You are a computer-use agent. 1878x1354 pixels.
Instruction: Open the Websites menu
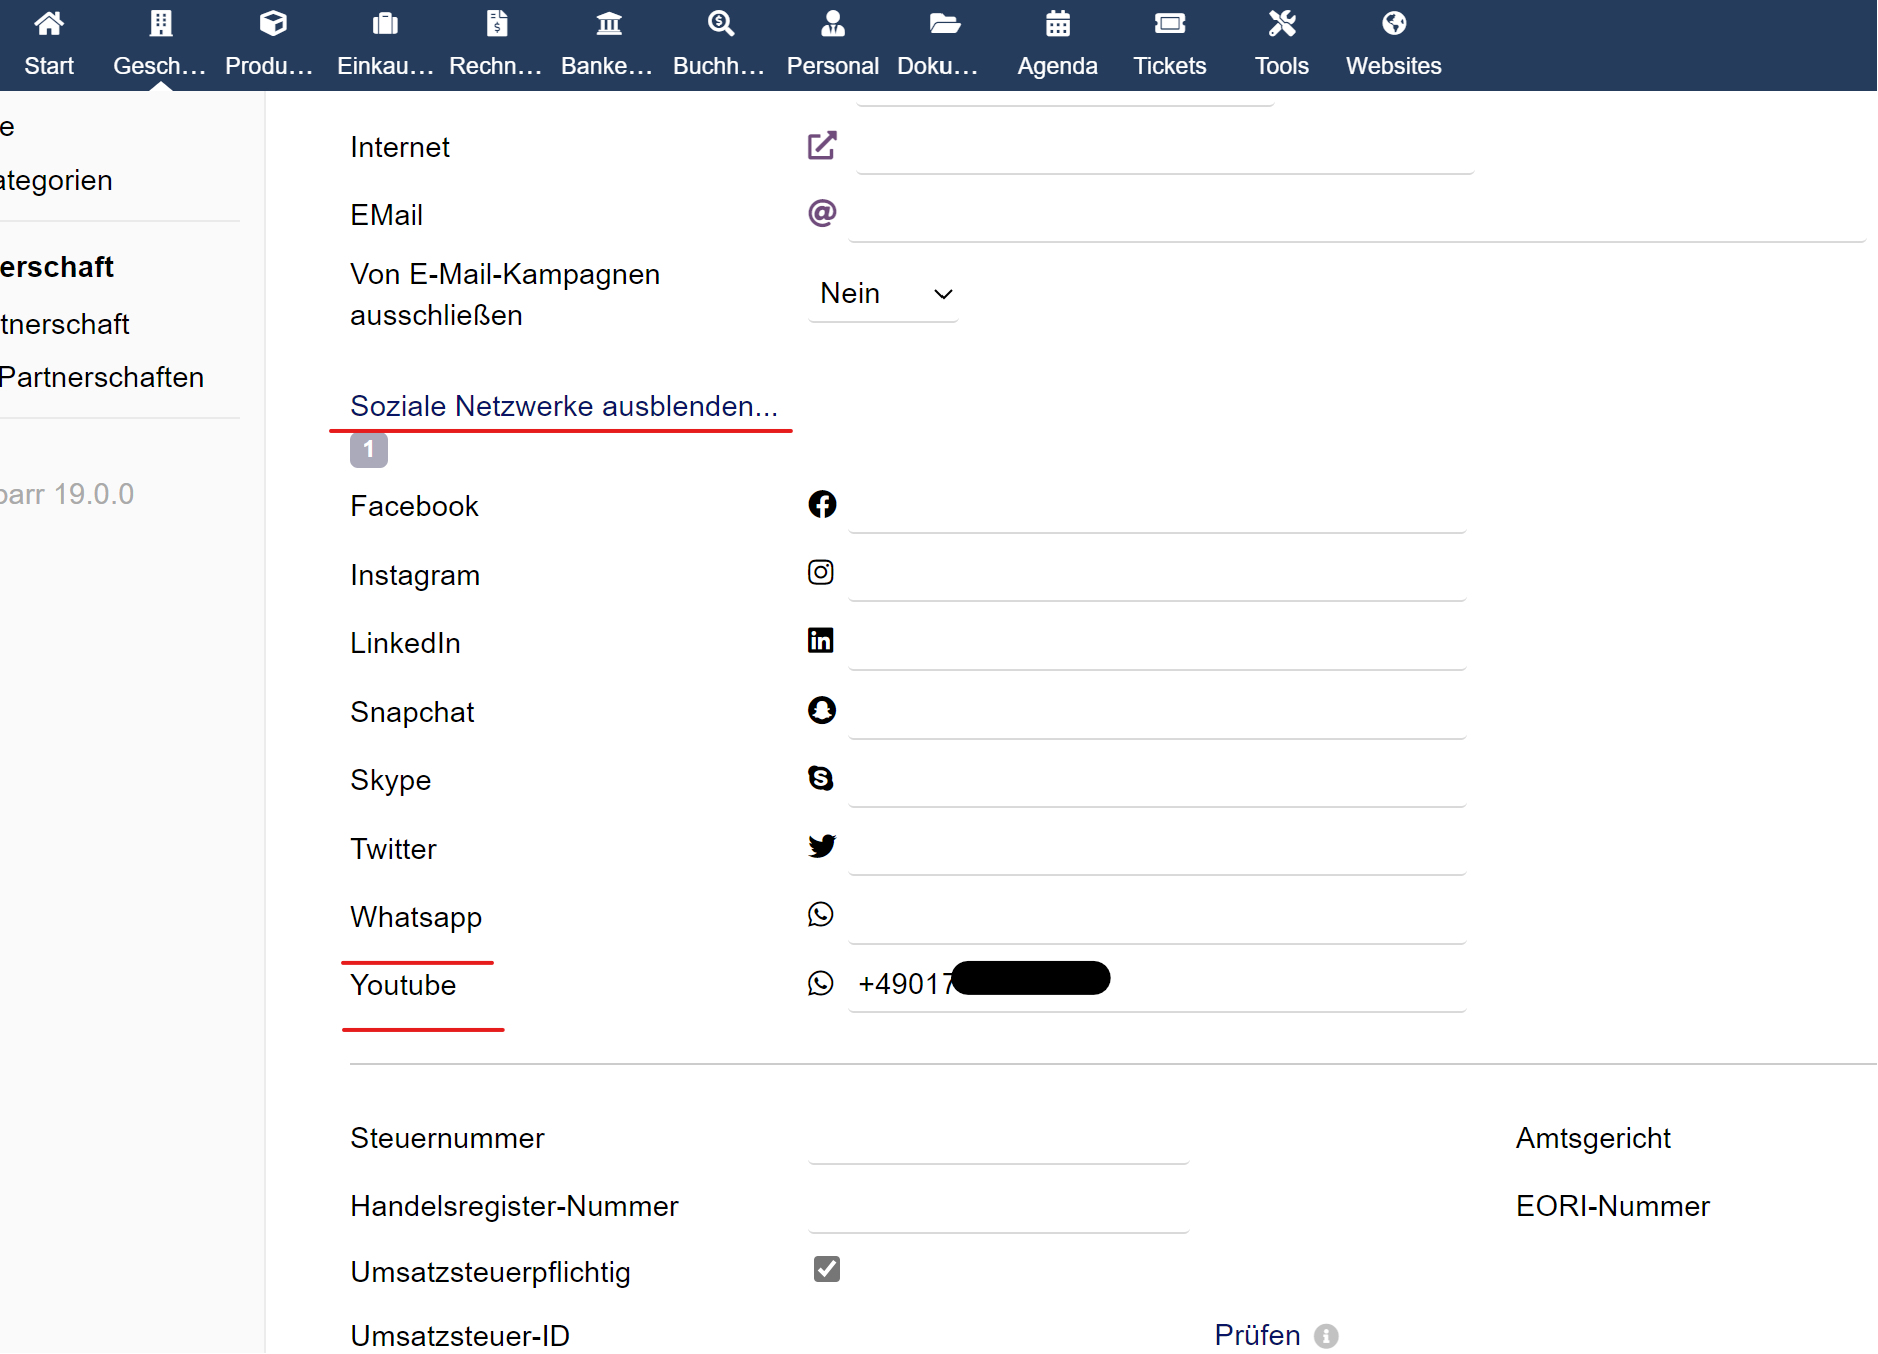click(1393, 45)
